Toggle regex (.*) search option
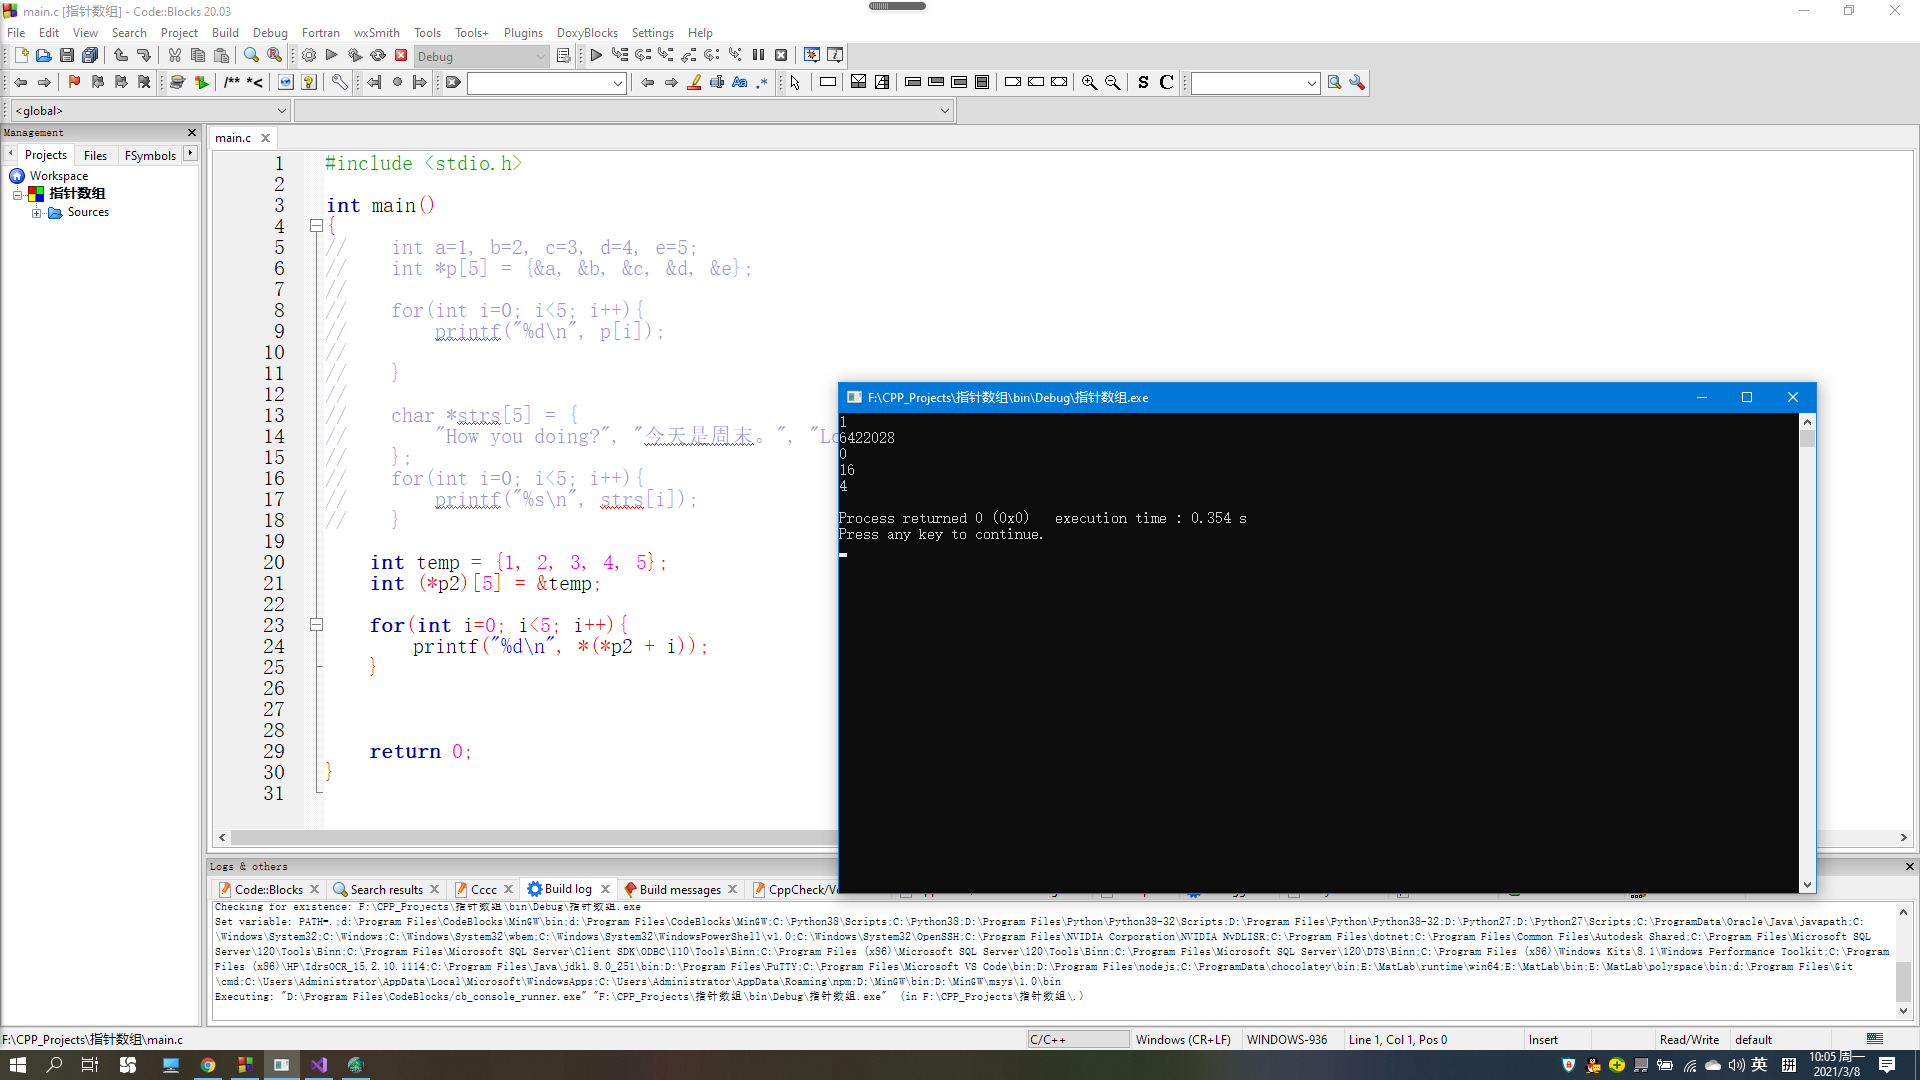This screenshot has width=1920, height=1080. (762, 83)
